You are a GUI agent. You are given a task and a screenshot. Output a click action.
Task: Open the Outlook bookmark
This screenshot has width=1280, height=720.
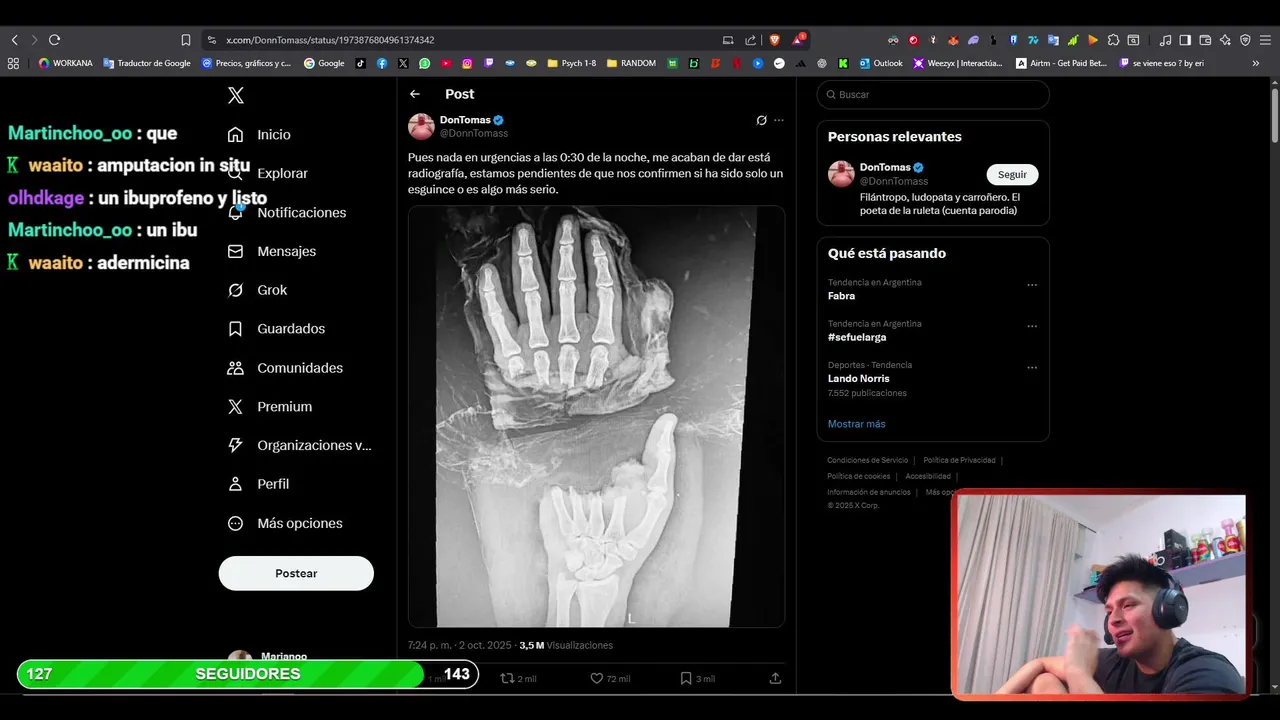tap(880, 63)
